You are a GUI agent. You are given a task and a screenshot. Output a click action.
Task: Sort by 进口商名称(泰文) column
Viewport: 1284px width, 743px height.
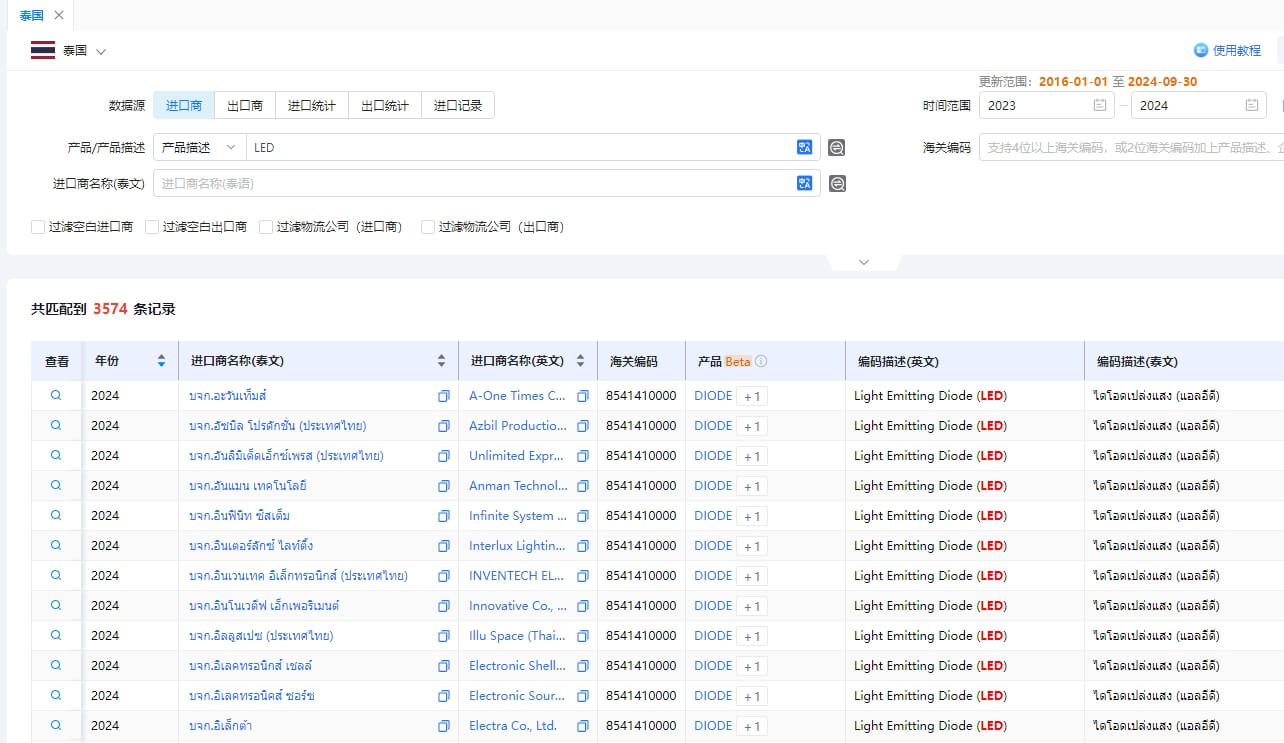click(442, 361)
